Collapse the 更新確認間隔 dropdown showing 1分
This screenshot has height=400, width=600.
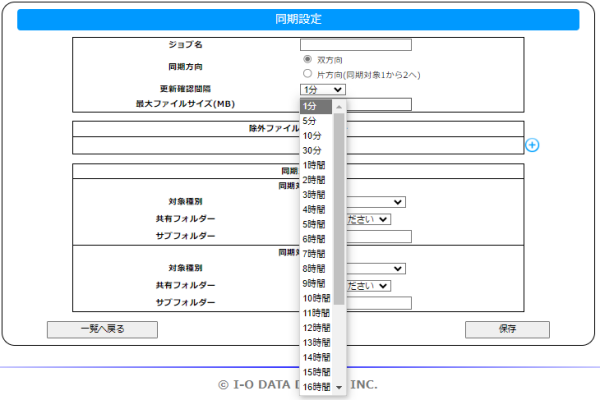coord(323,90)
